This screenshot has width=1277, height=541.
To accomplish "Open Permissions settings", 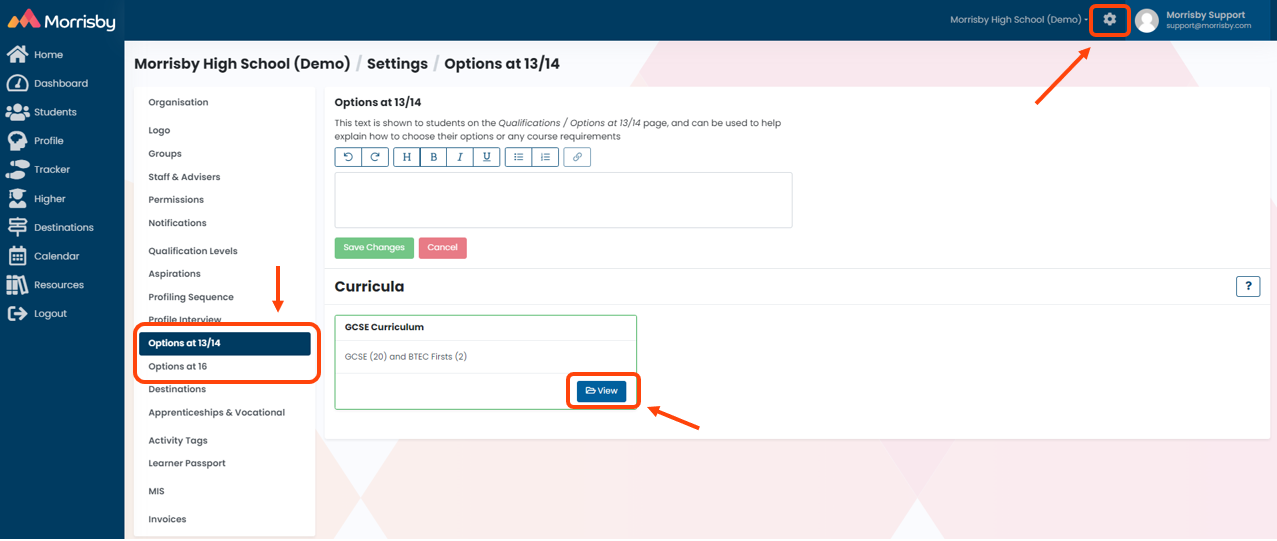I will coord(176,200).
